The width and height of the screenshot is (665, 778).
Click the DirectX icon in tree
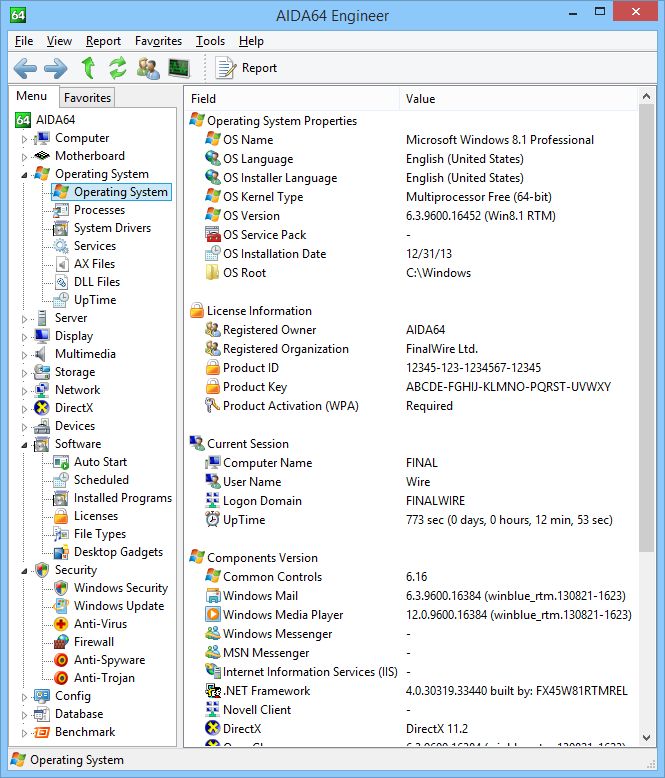click(42, 408)
